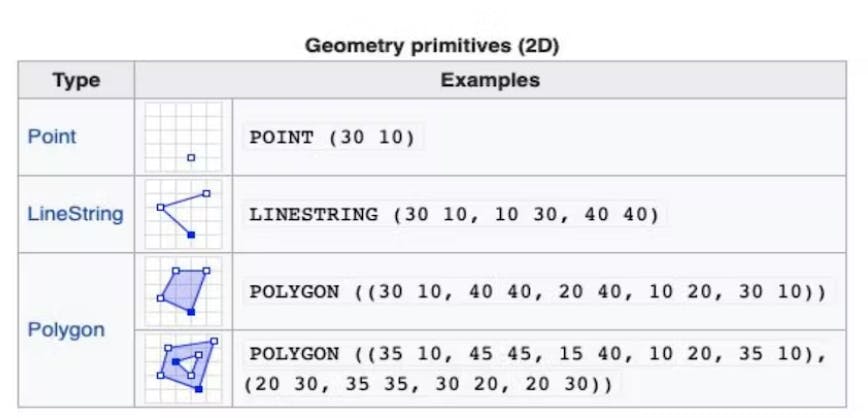
Task: Click the small square point marker in Point diagram
Action: point(191,157)
